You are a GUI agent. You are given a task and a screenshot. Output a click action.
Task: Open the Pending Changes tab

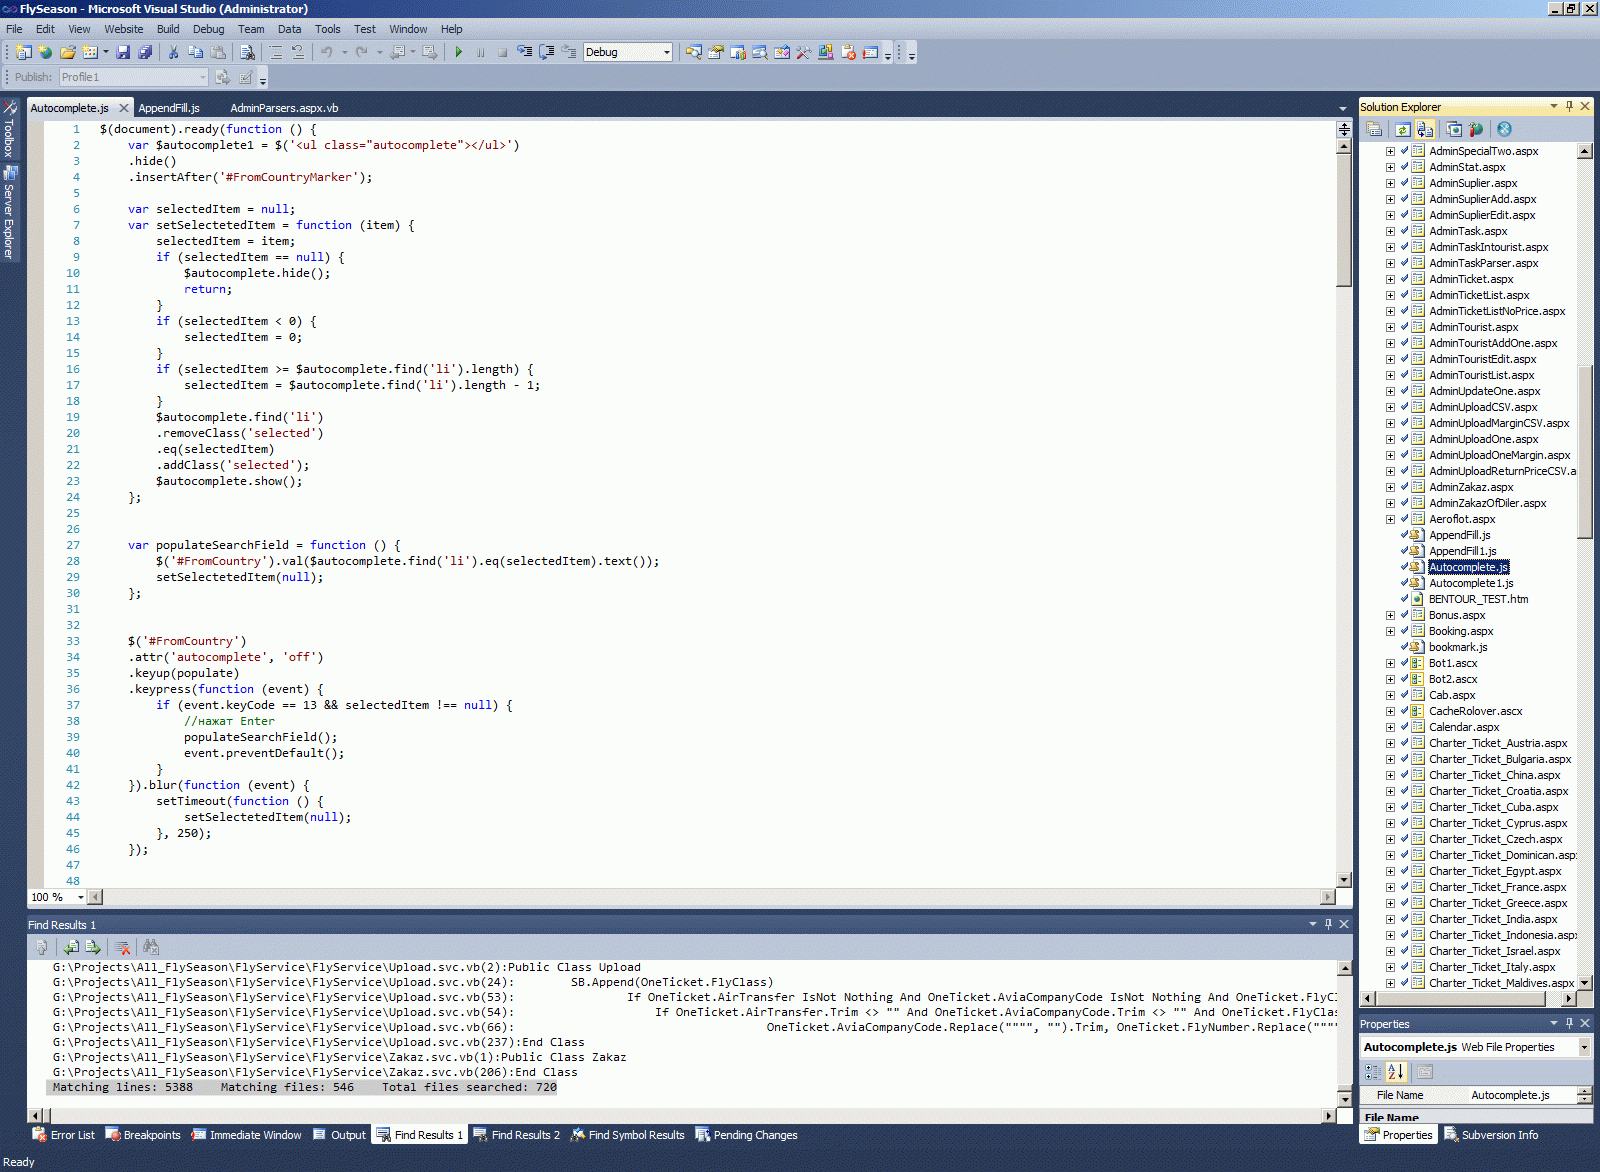tap(746, 1135)
